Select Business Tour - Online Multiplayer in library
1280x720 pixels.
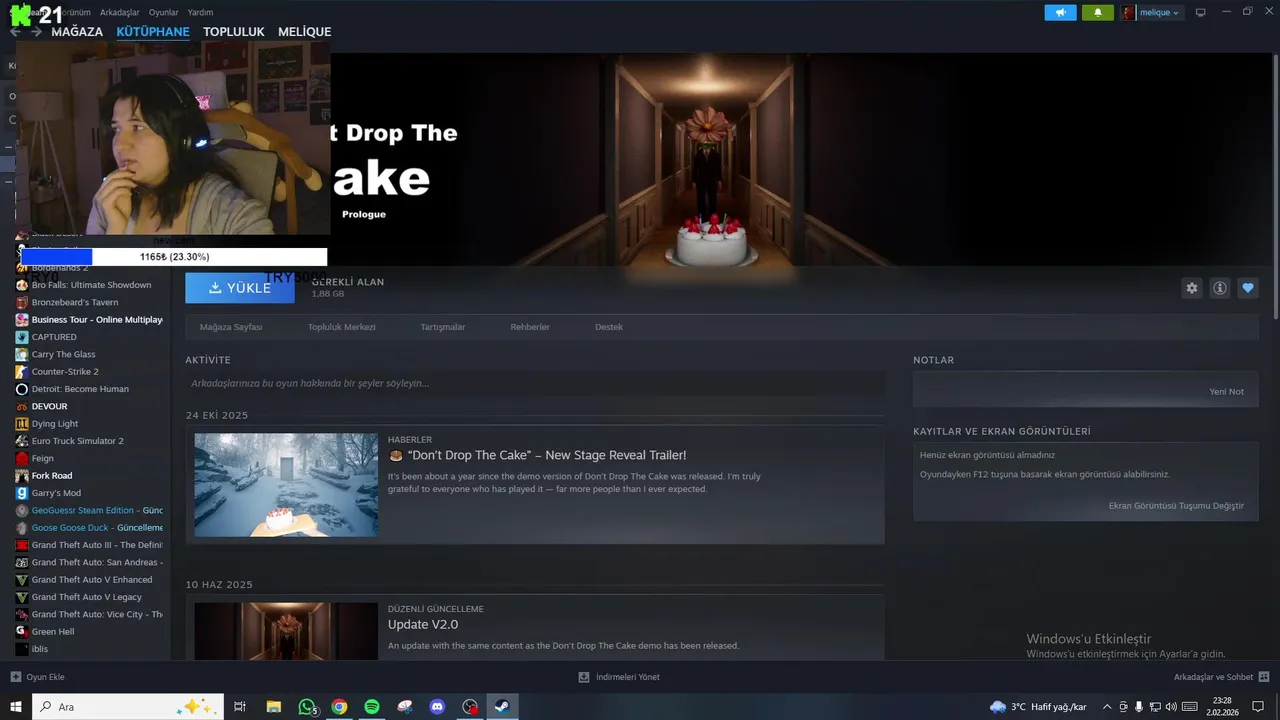[x=97, y=320]
